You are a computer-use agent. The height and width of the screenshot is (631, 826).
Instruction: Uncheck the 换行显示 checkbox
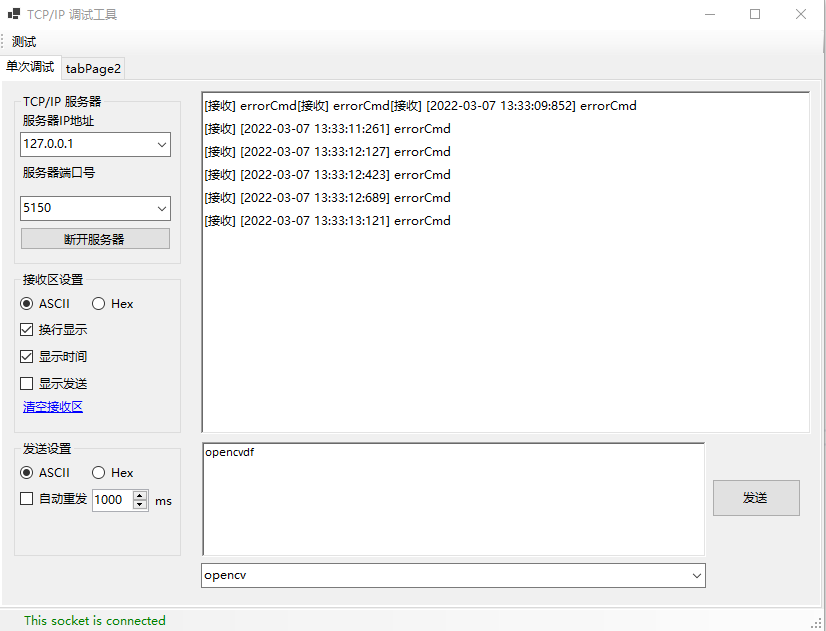point(27,330)
